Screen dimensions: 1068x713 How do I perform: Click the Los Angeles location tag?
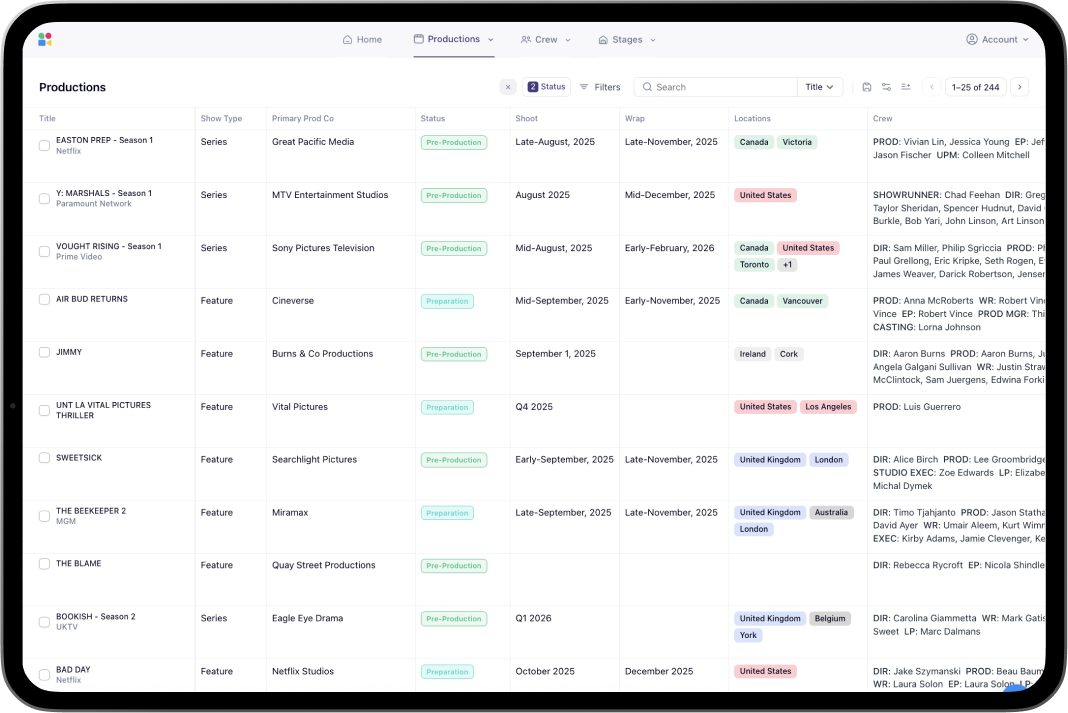point(828,407)
